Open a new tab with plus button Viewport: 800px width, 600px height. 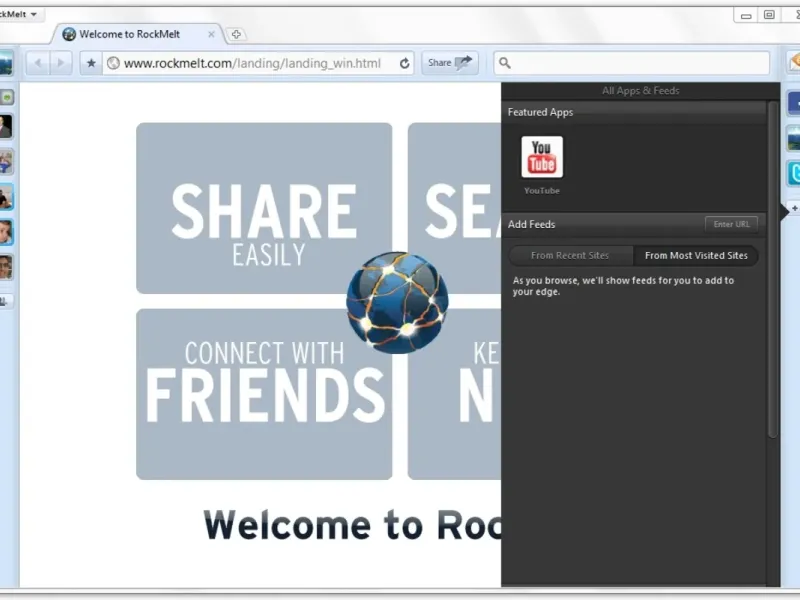pyautogui.click(x=236, y=34)
